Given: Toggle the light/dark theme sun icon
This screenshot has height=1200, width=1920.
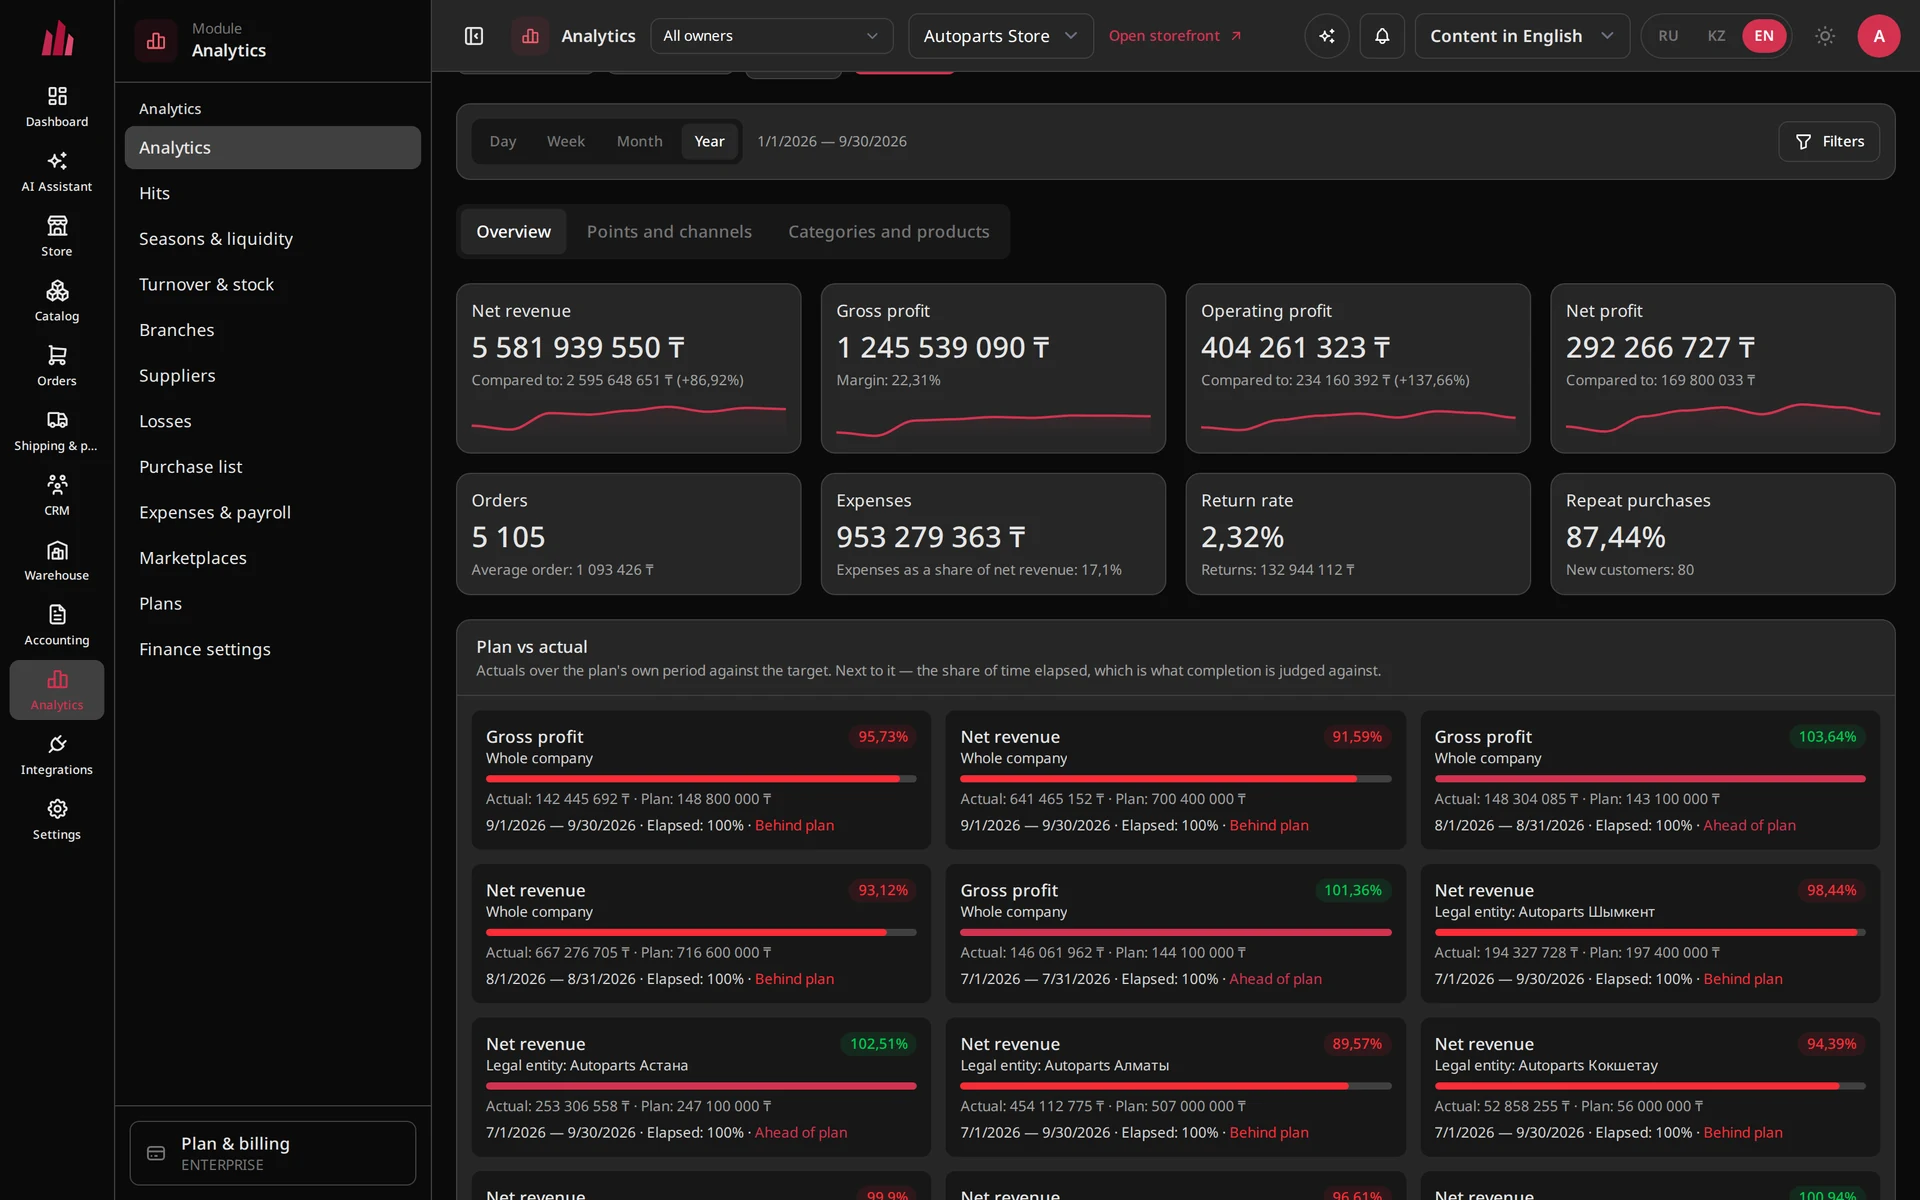Looking at the screenshot, I should click(x=1825, y=36).
